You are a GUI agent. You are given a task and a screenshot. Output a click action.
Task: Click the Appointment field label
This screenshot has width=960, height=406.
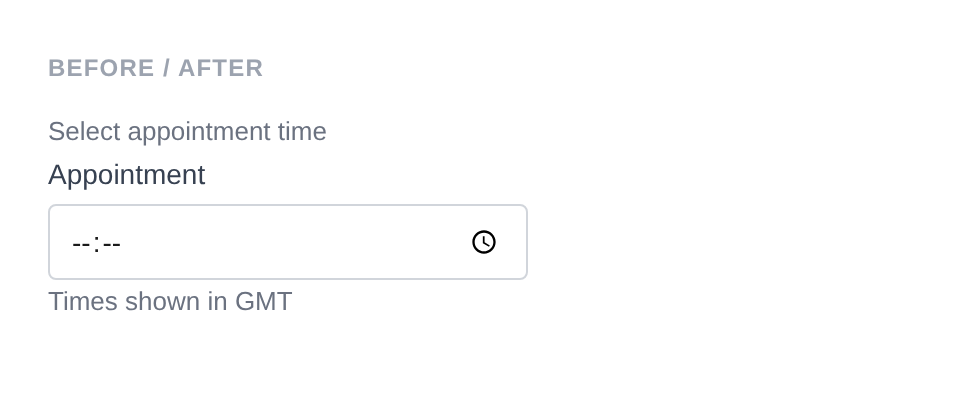tap(126, 175)
